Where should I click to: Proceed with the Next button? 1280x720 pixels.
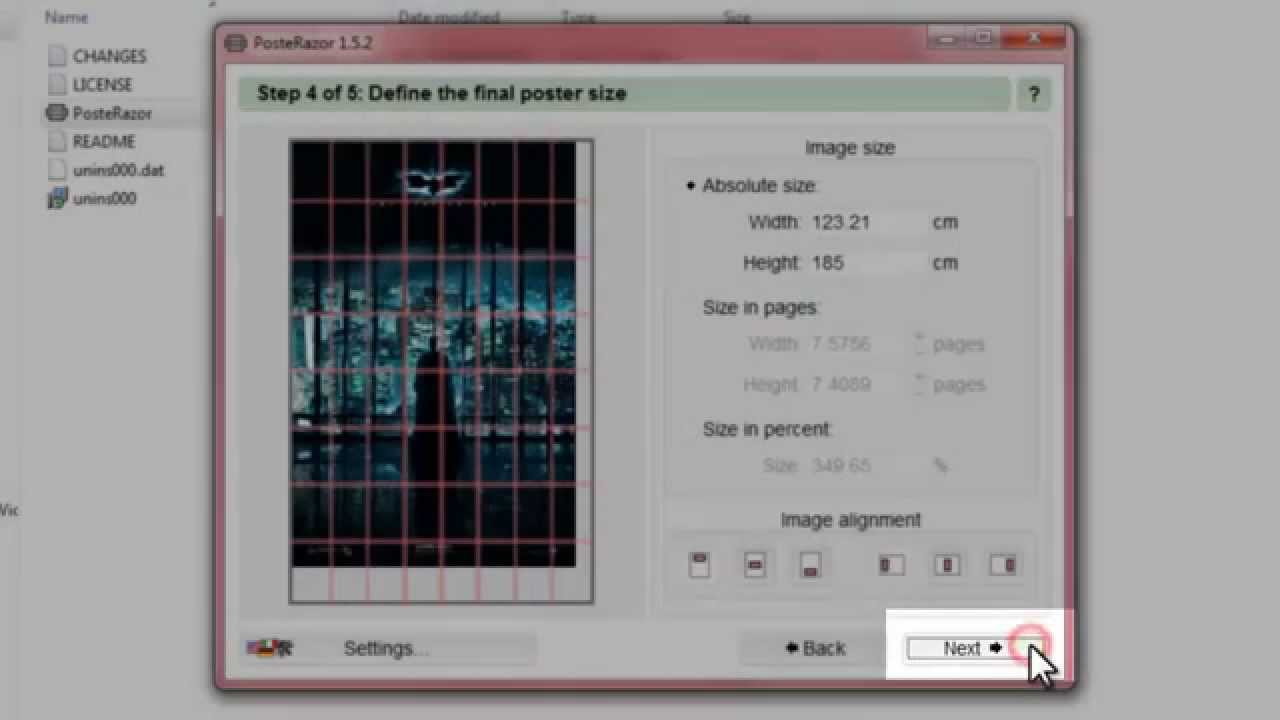[975, 648]
